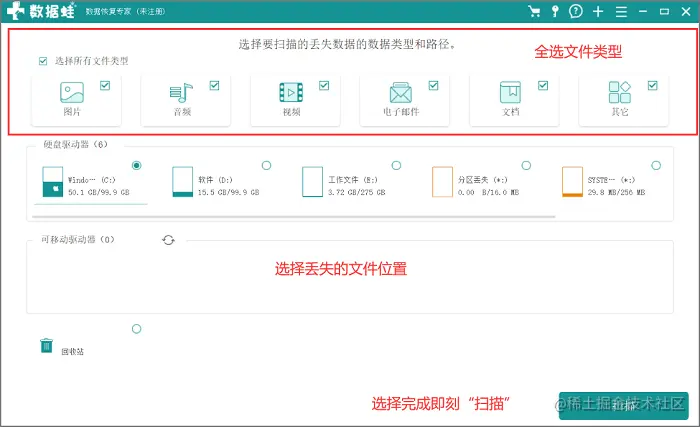Click the 硬盘驱动器 (6) section label
This screenshot has height=427, width=700.
click(75, 144)
